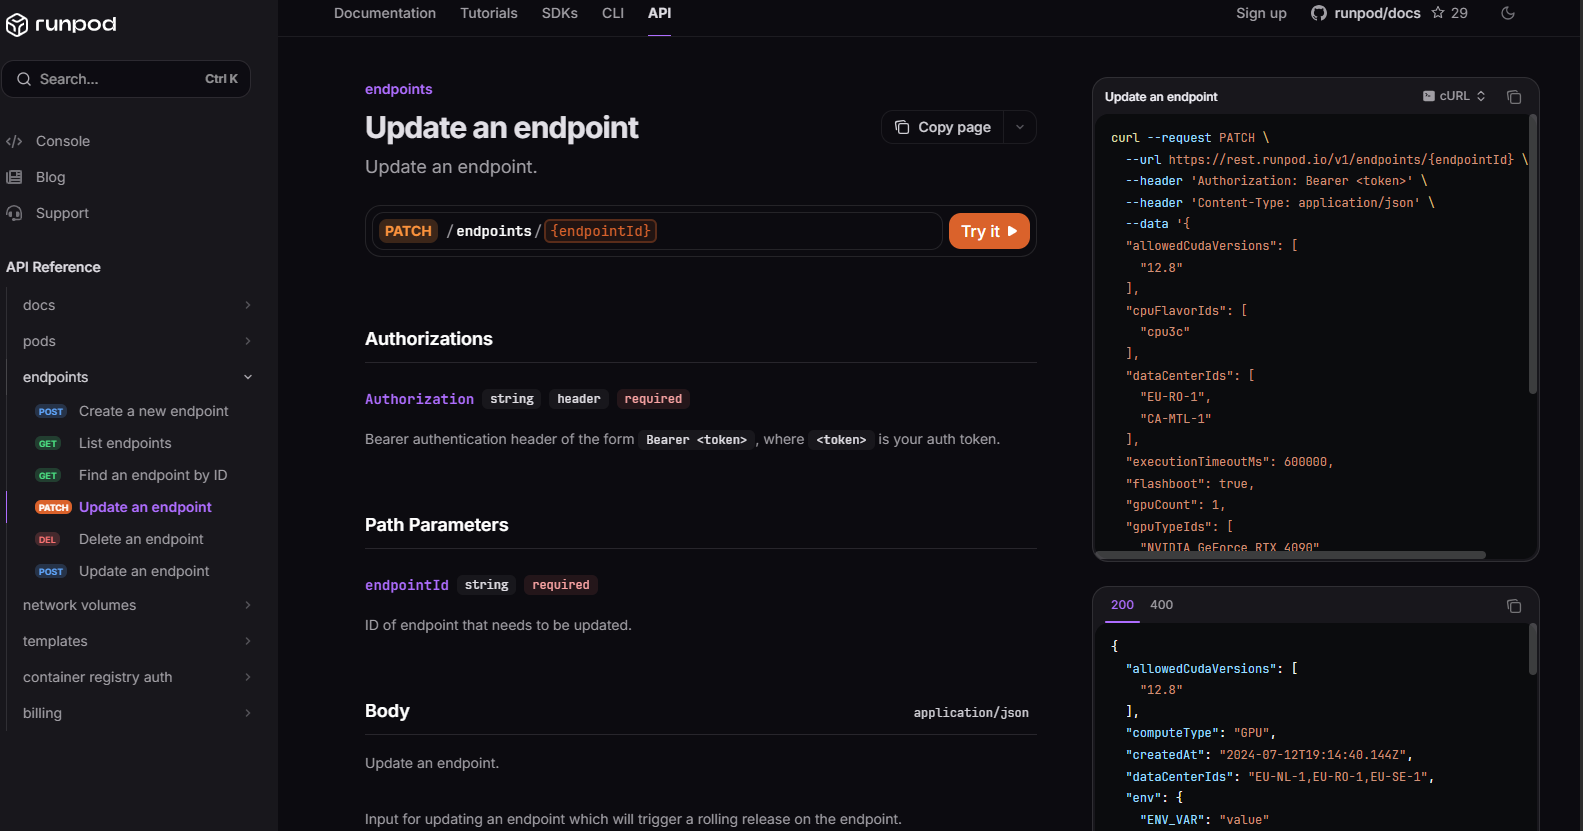Open the Console link in sidebar

pyautogui.click(x=63, y=141)
